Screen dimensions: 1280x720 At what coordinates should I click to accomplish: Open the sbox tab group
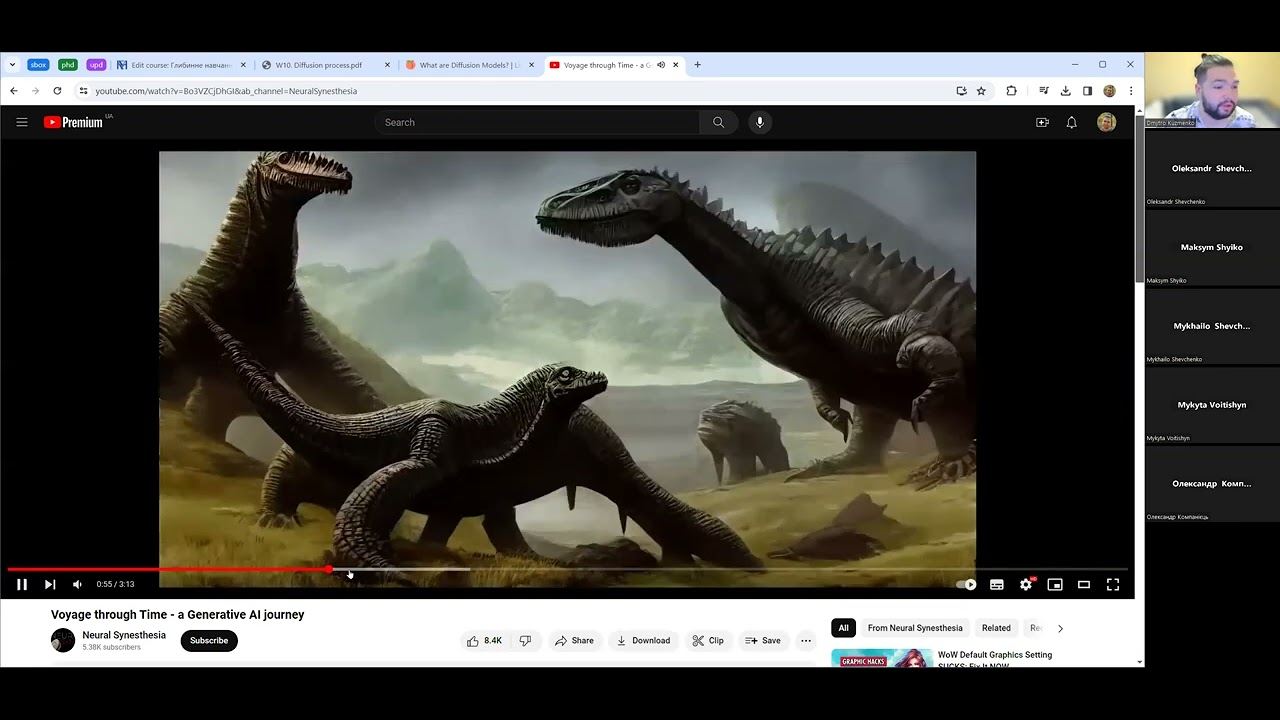click(x=38, y=65)
